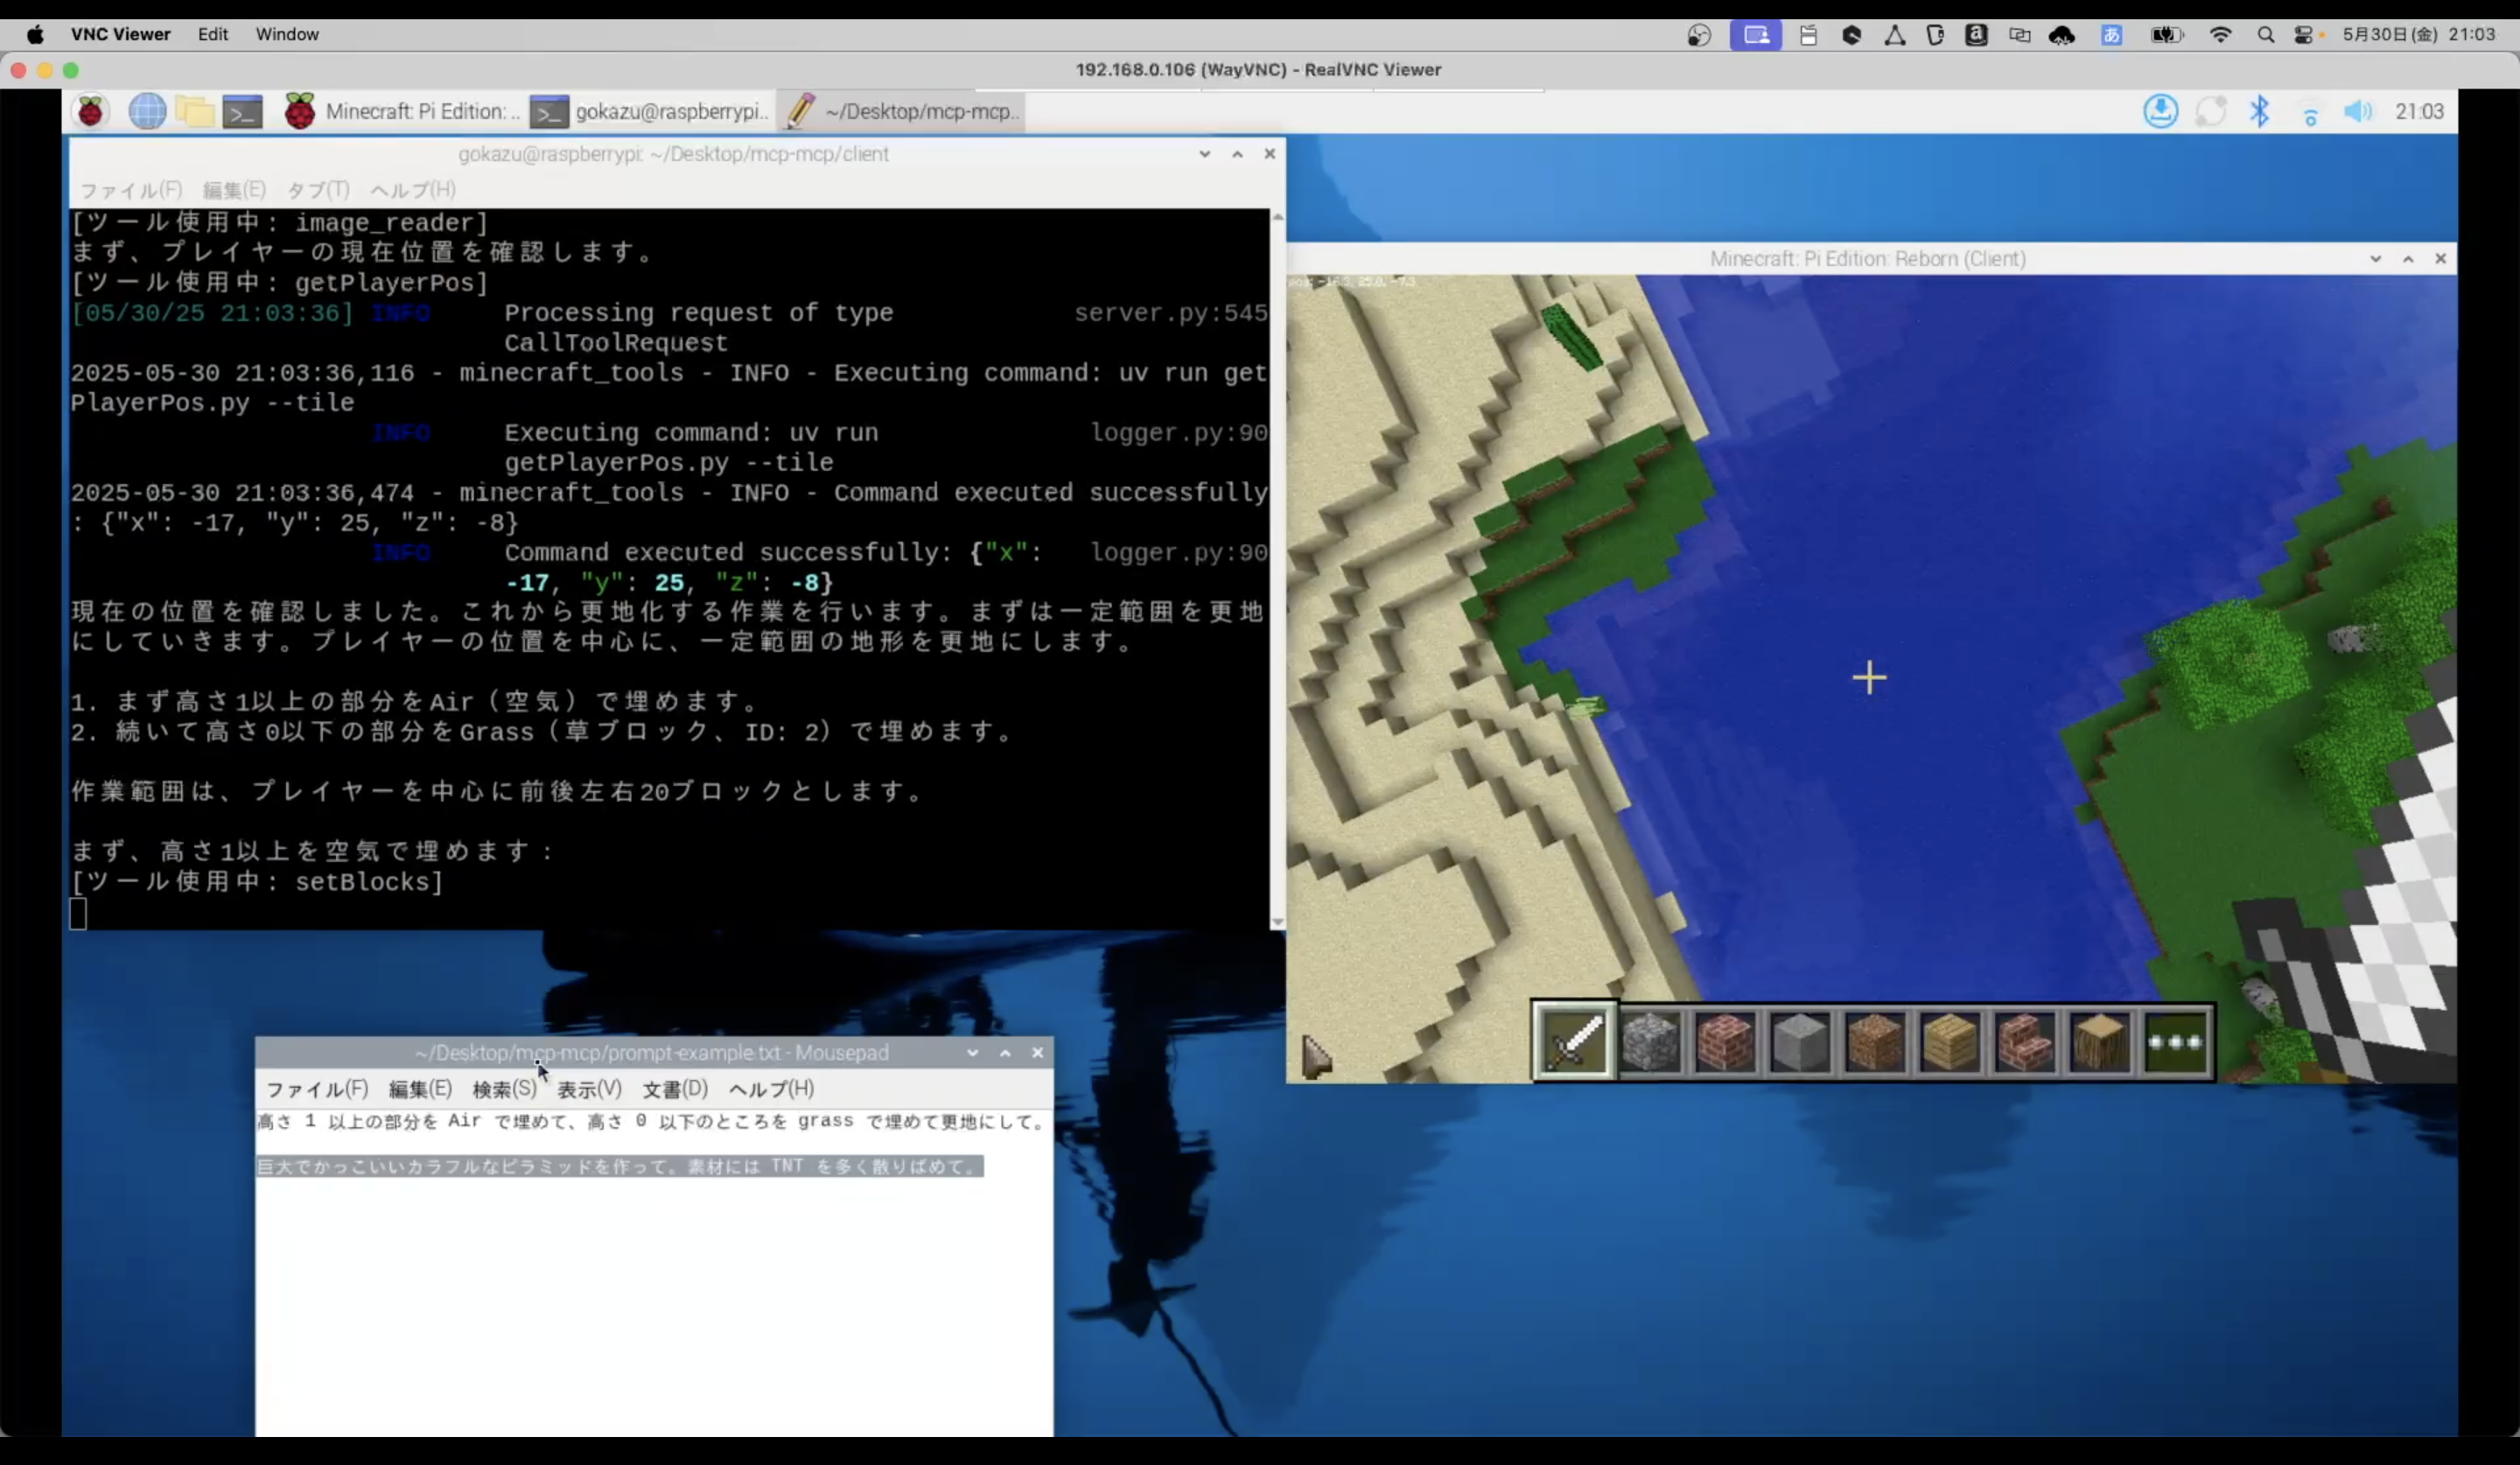
Task: Click the terminal's vertical scrollbar
Action: [1277, 570]
